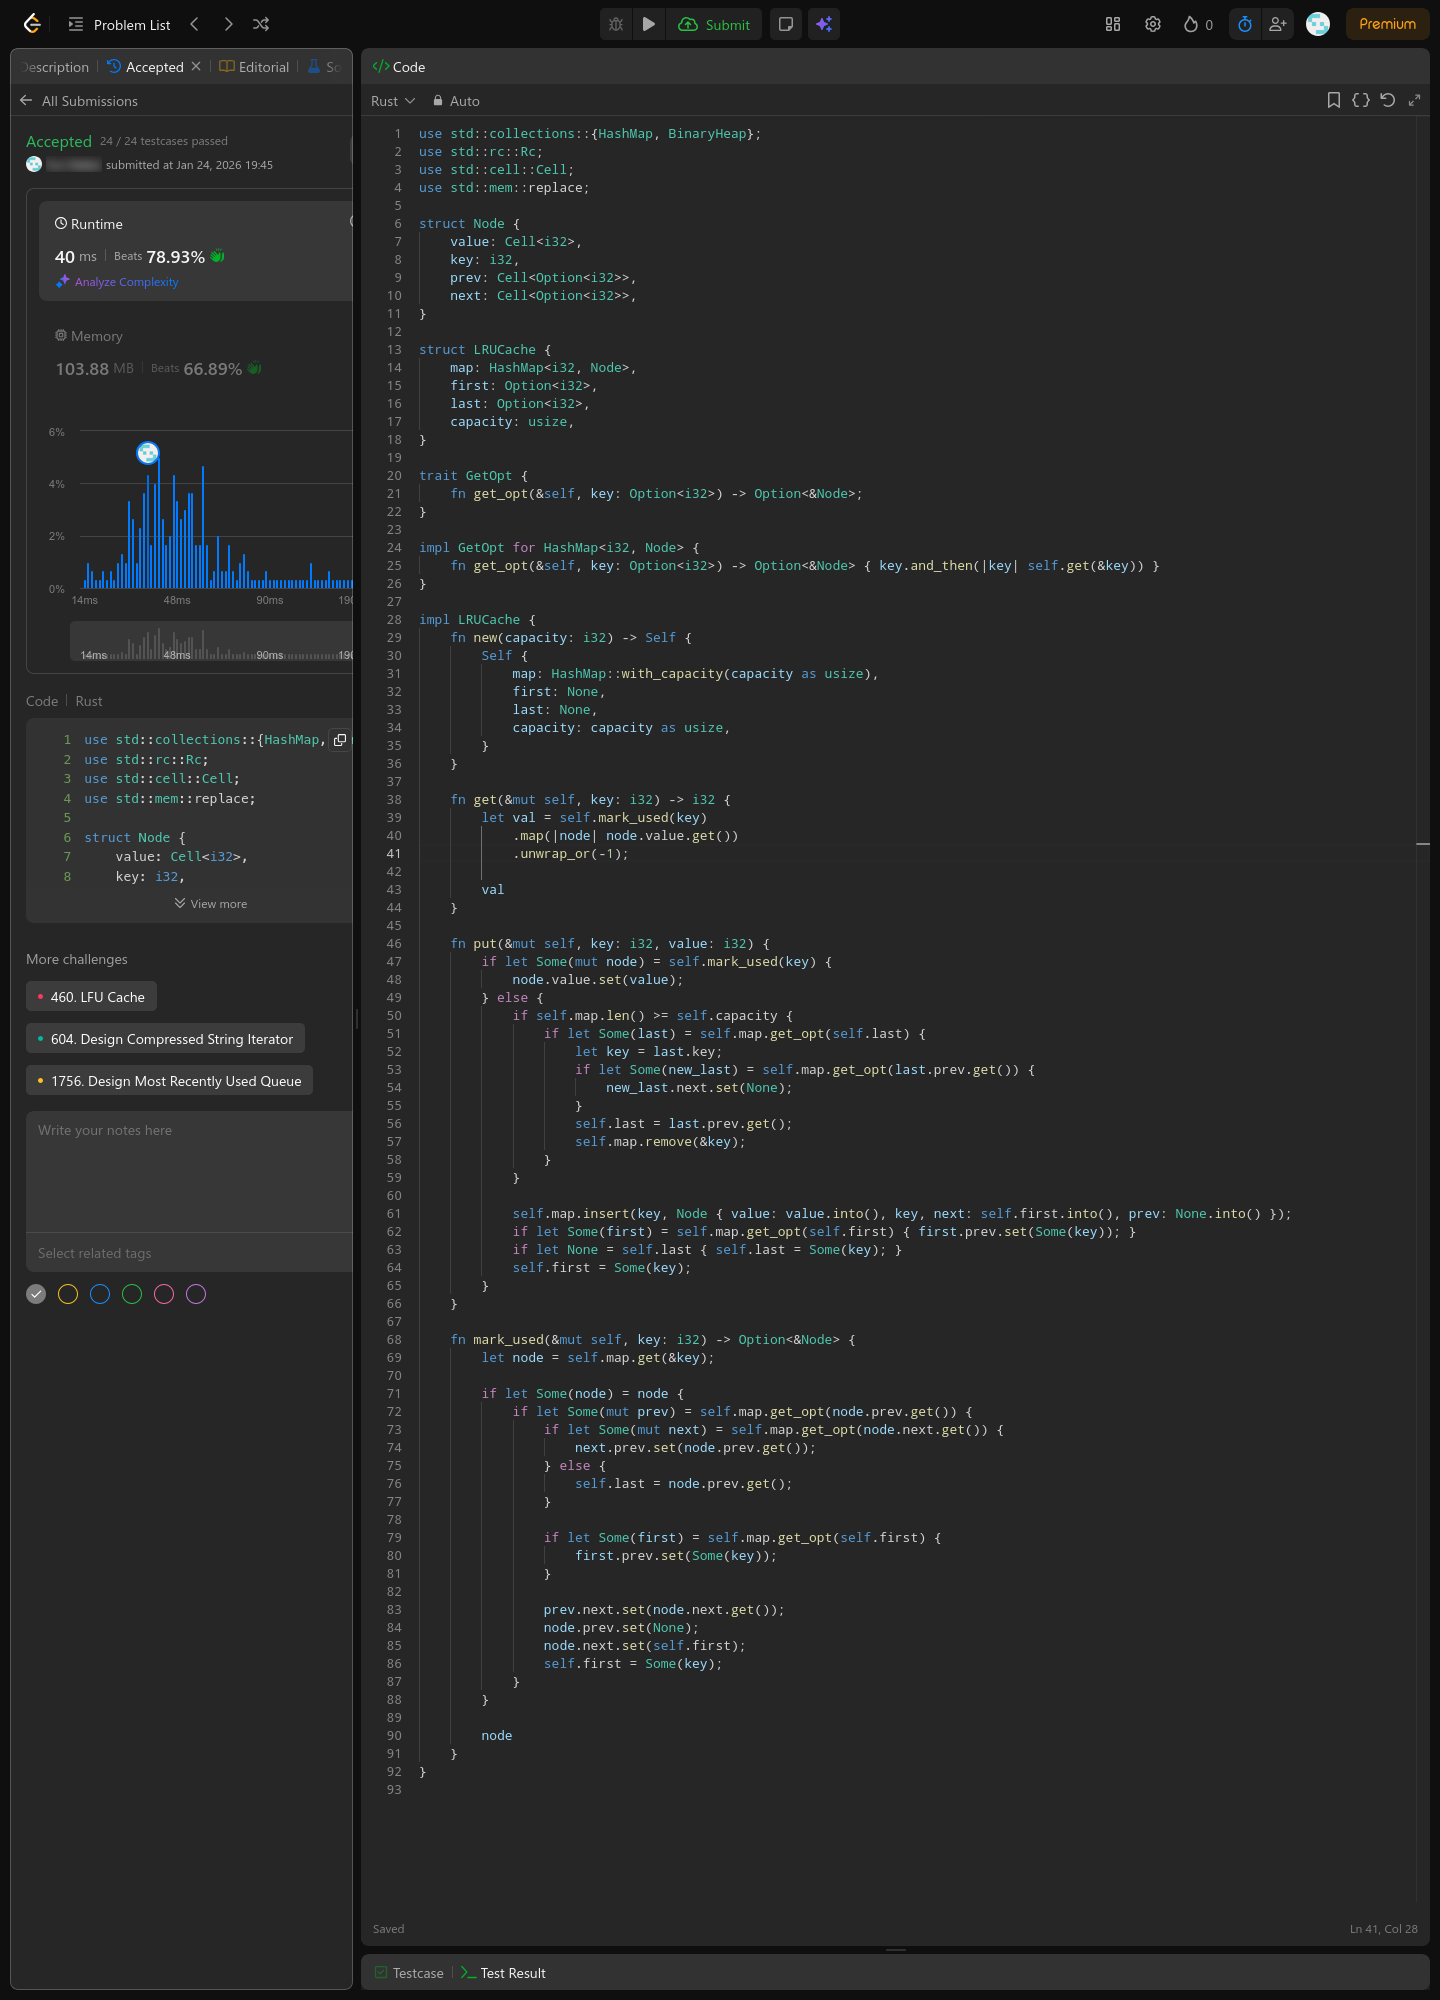1440x2000 pixels.
Task: Open the notes icon in top toolbar
Action: pyautogui.click(x=786, y=24)
